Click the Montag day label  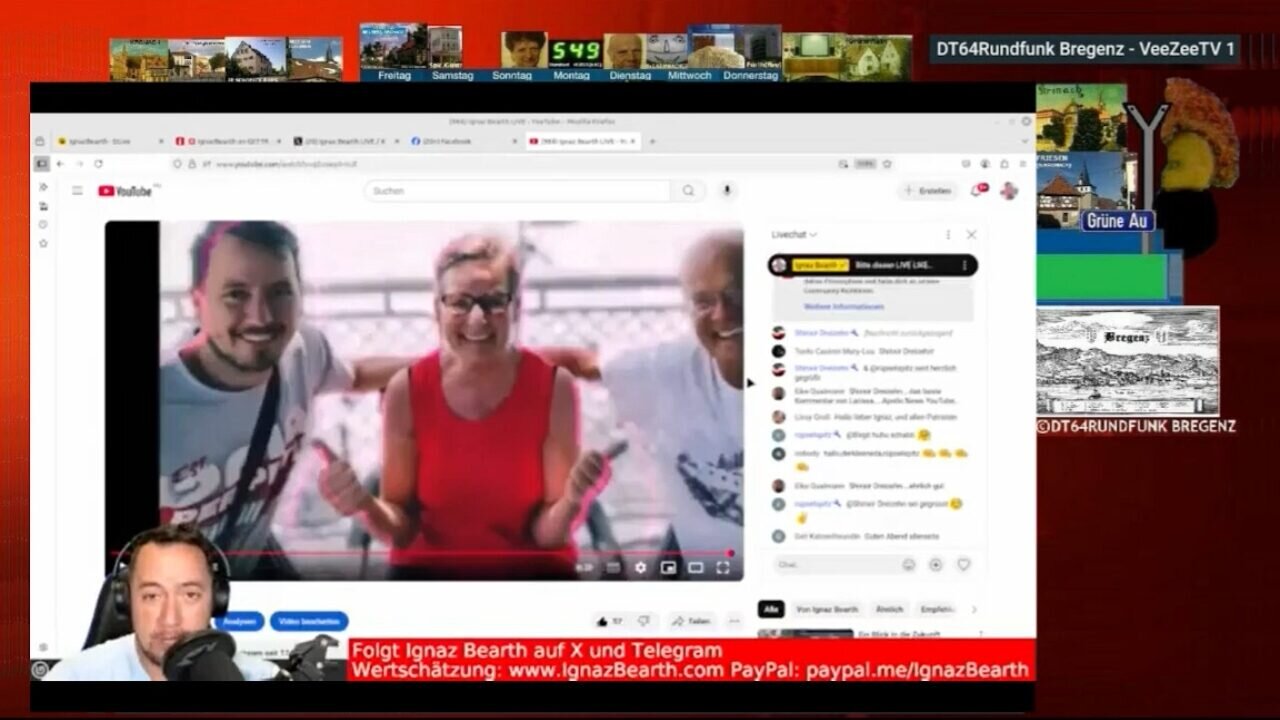[572, 75]
